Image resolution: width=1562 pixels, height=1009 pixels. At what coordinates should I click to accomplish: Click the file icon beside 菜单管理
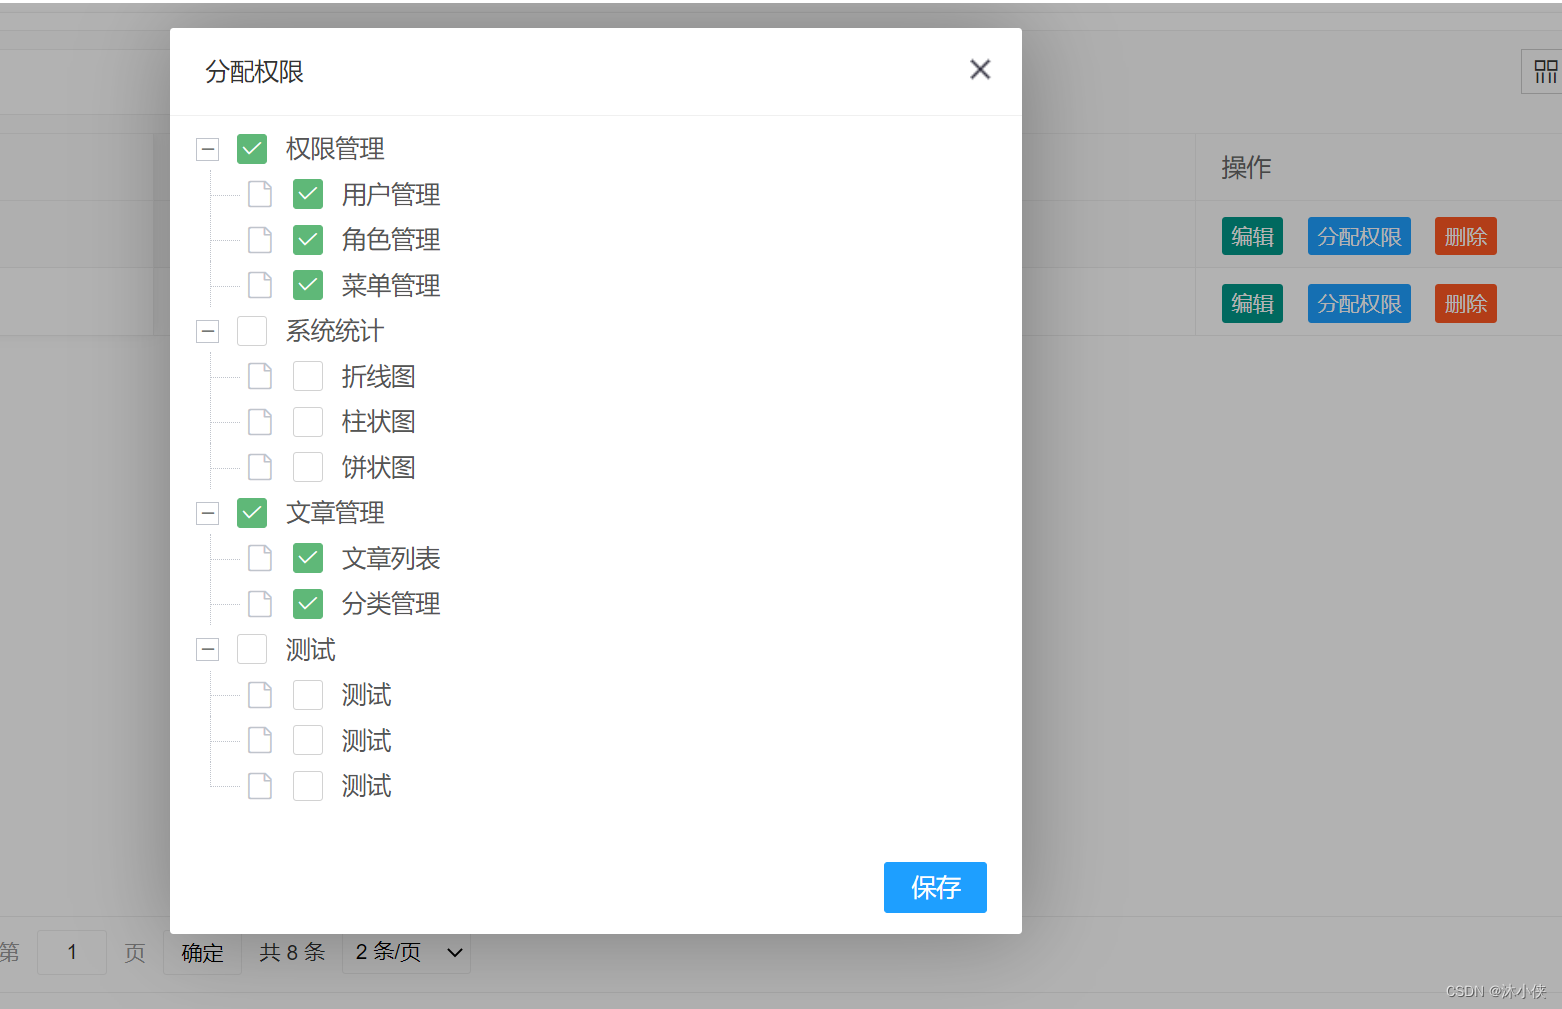(260, 285)
